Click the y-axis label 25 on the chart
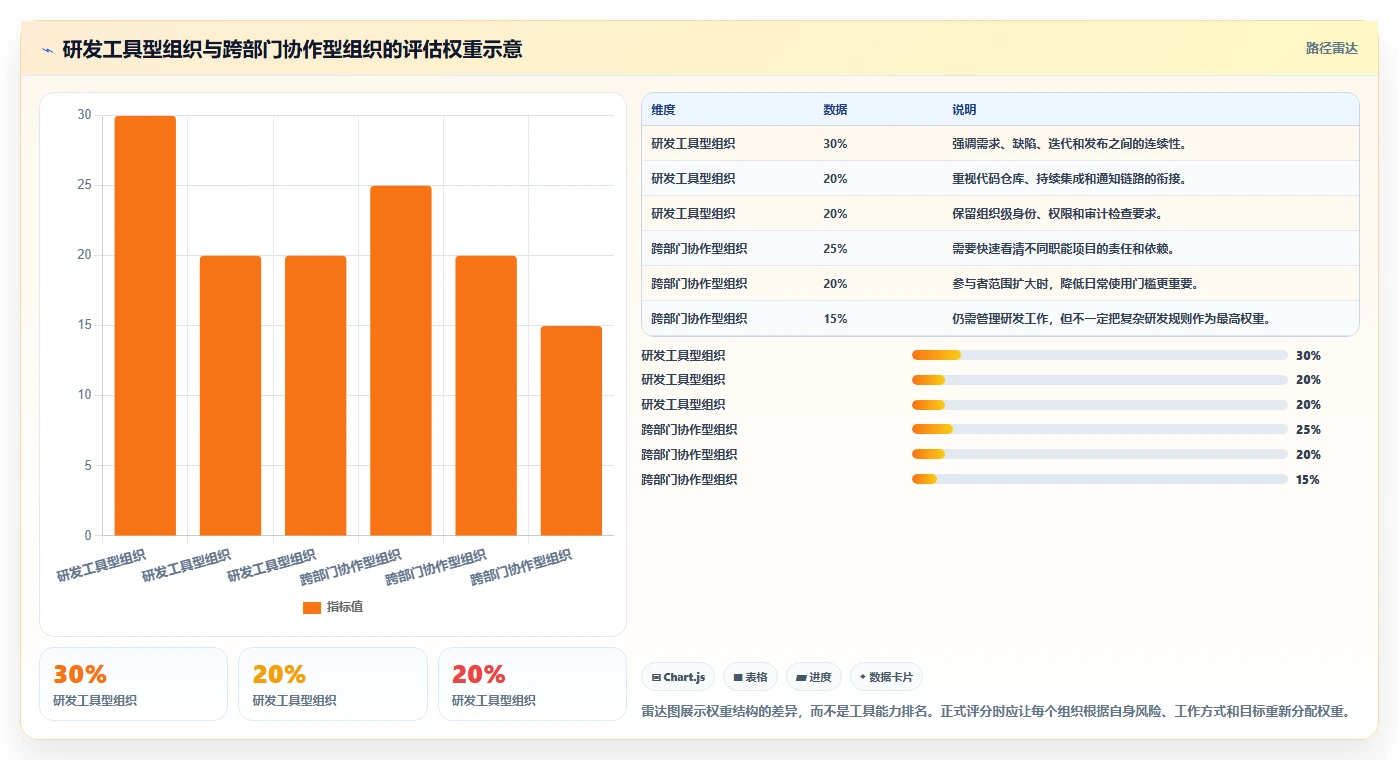This screenshot has height=760, width=1399. point(84,185)
